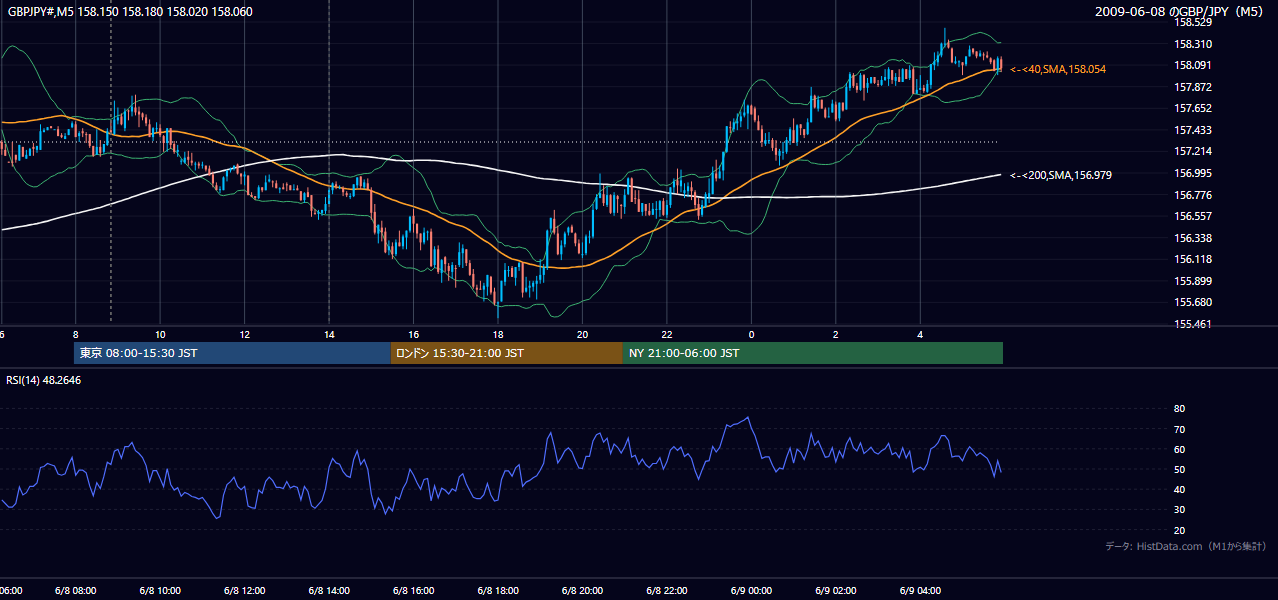1278x600 pixels.
Task: Click the NY 21:00-06:00 JST session bar
Action: [x=813, y=353]
